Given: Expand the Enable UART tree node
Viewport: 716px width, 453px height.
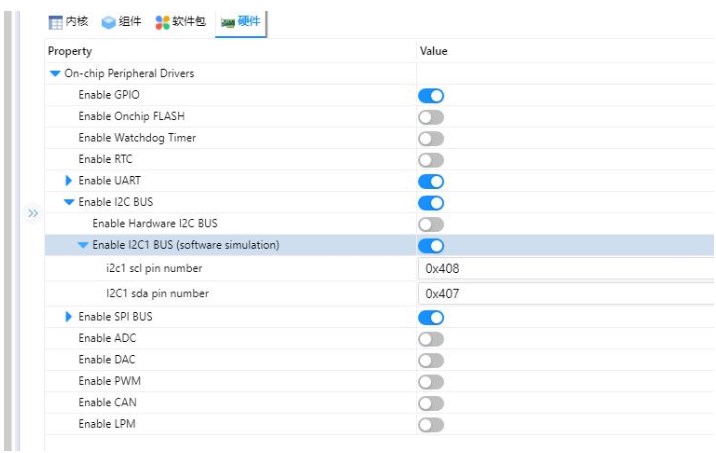Looking at the screenshot, I should tap(69, 181).
